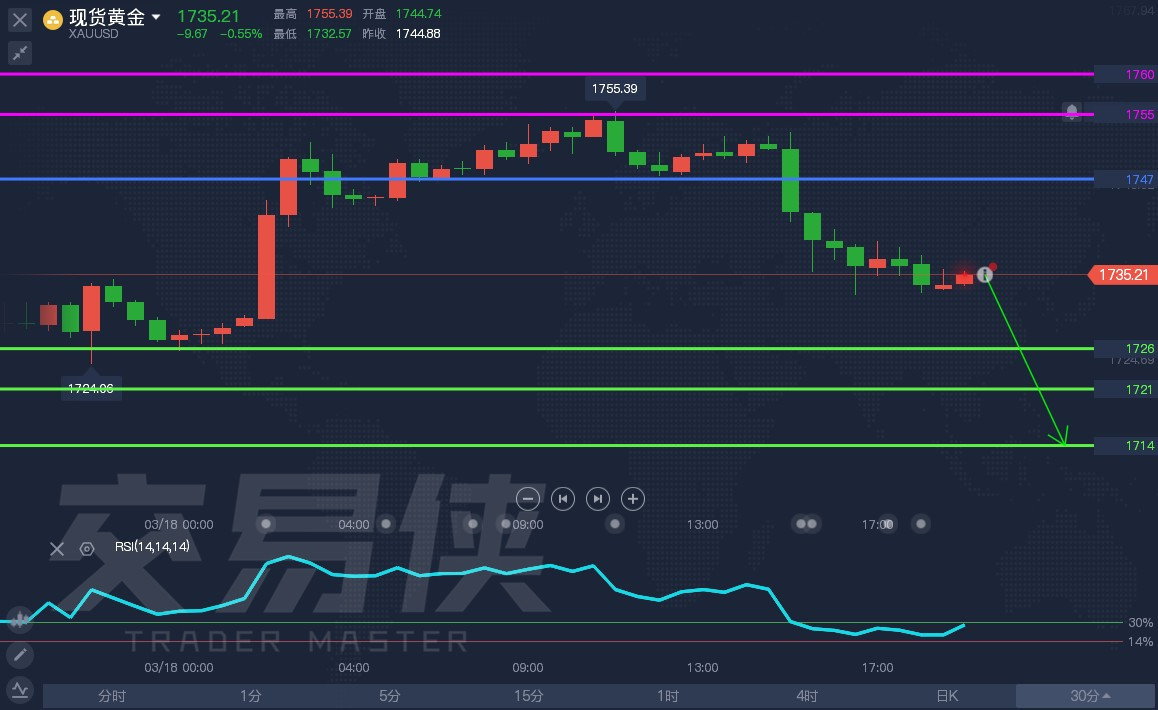Click the alert bell icon at 1755
The width and height of the screenshot is (1158, 710).
1072,112
